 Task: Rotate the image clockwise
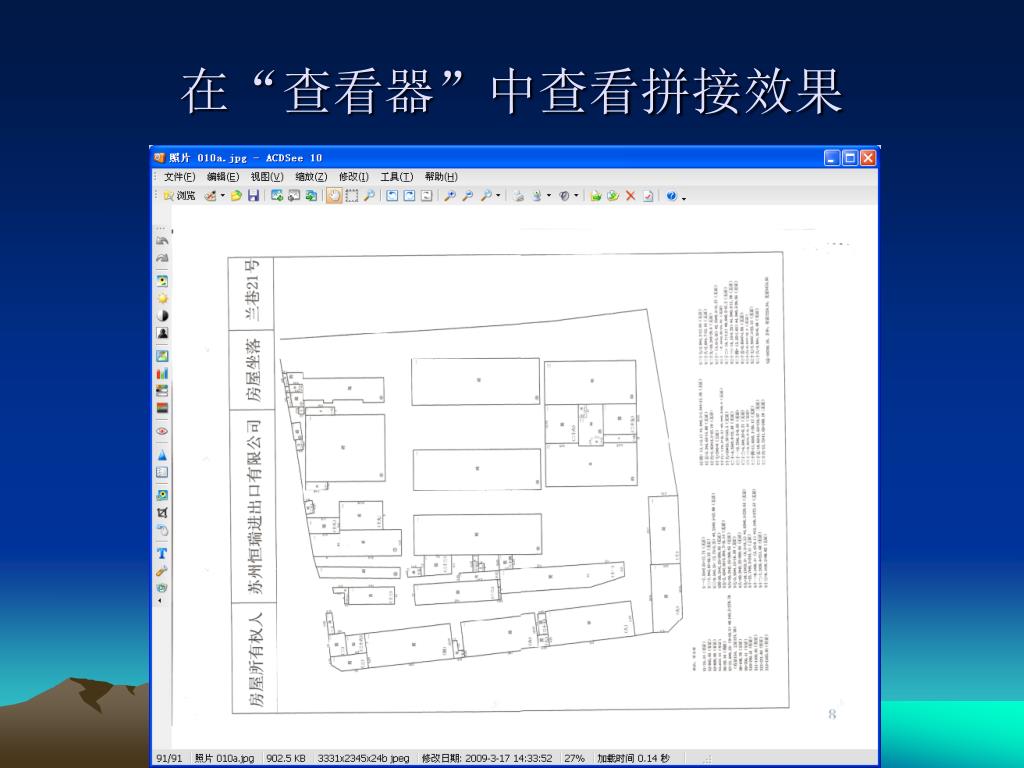(x=409, y=195)
